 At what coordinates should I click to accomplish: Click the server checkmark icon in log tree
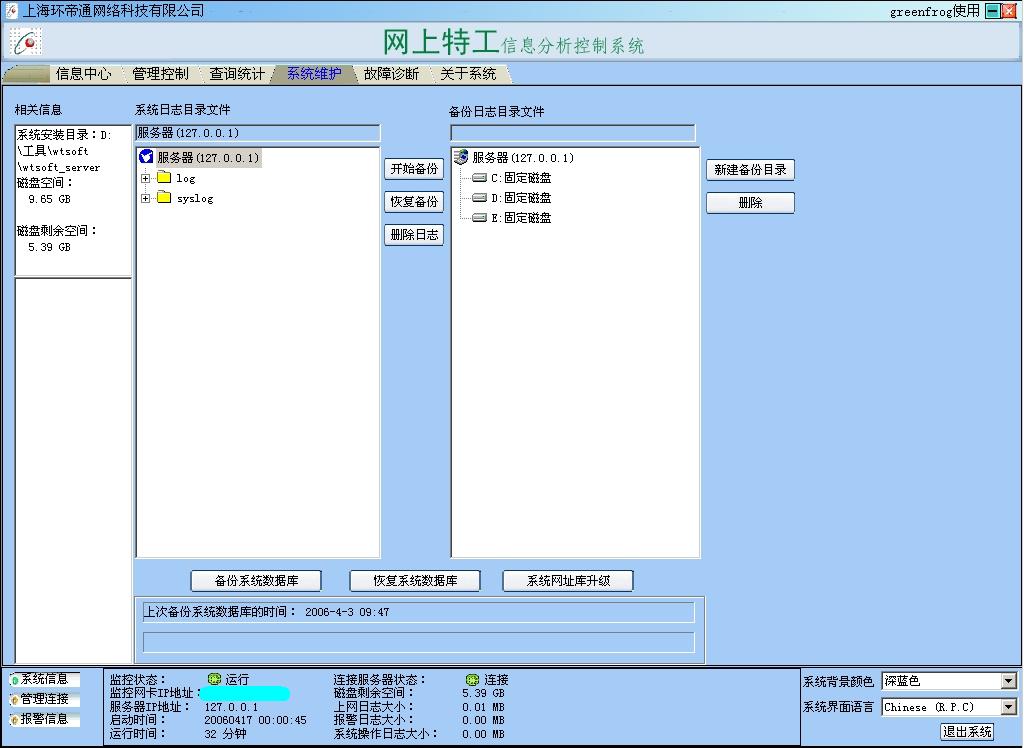point(146,157)
